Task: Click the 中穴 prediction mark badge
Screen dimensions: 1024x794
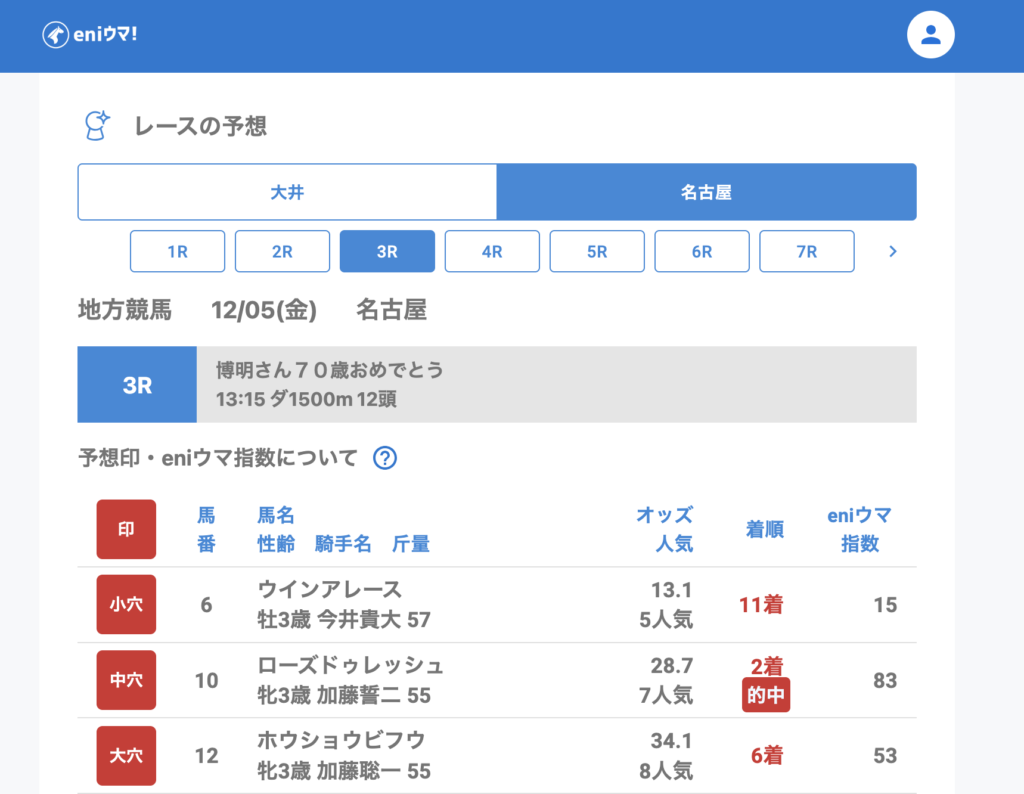Action: tap(126, 680)
